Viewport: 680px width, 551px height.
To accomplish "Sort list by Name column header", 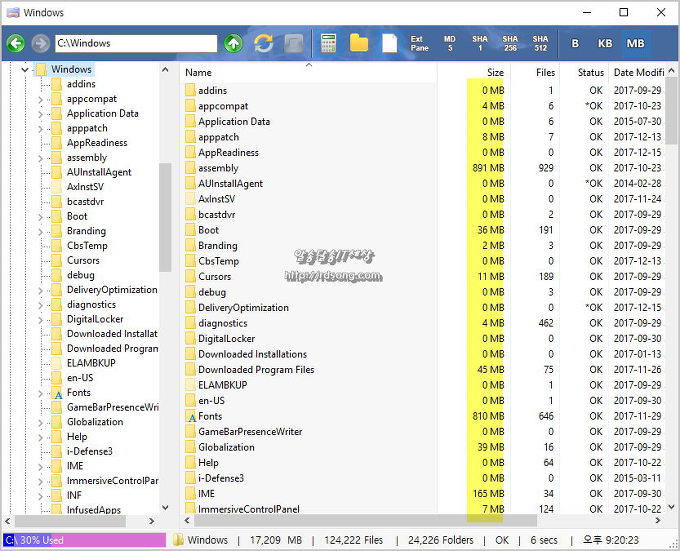I will [308, 72].
